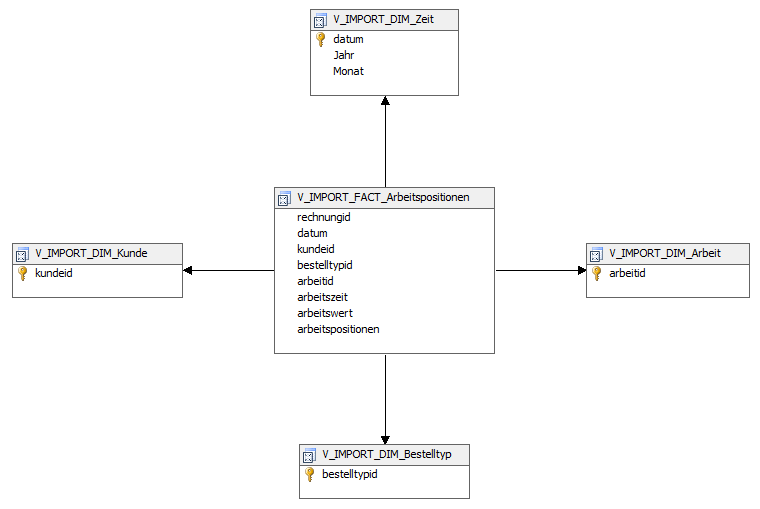Click the table icon of V_IMPORT_FACT_Arbeitspositionen

[284, 199]
